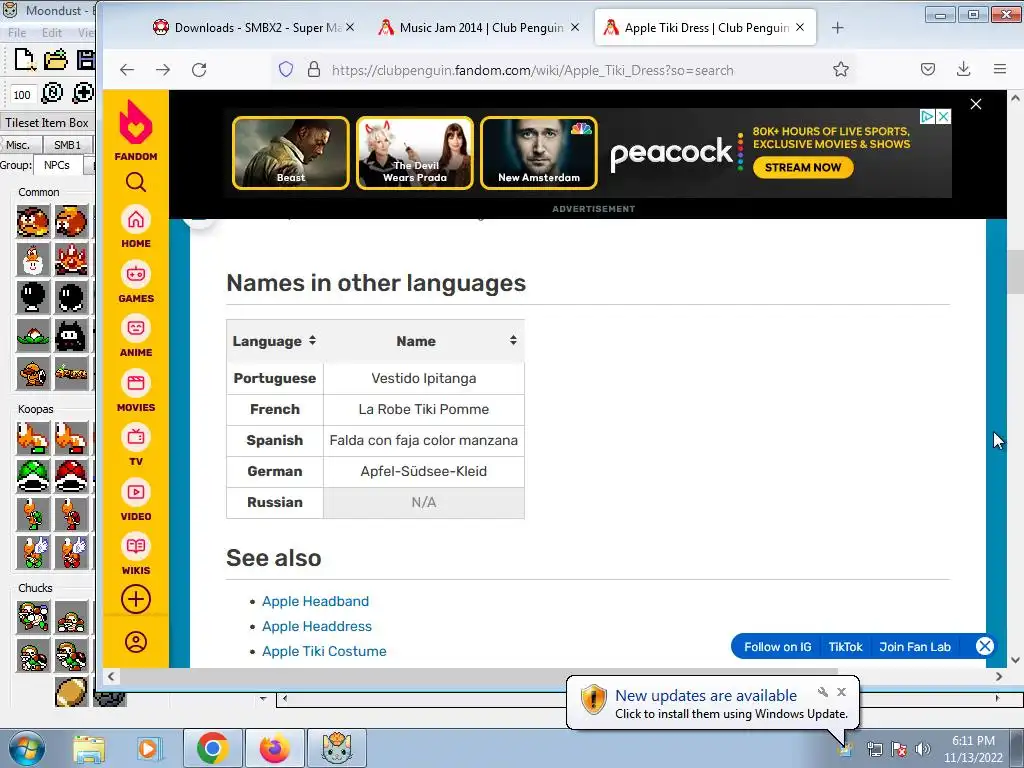Close the Windows Update notification balloon
Image resolution: width=1024 pixels, height=768 pixels.
[x=841, y=692]
